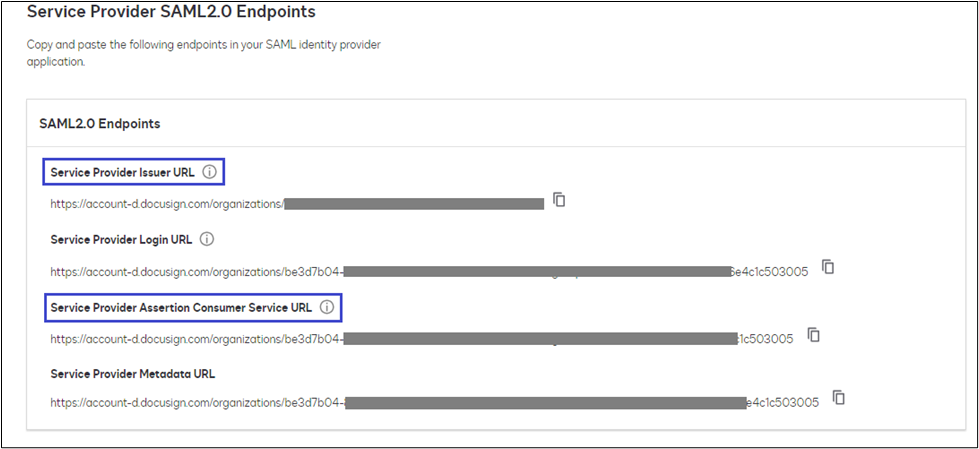Click the Service Provider Metadata URL label
979x449 pixels.
click(x=133, y=374)
